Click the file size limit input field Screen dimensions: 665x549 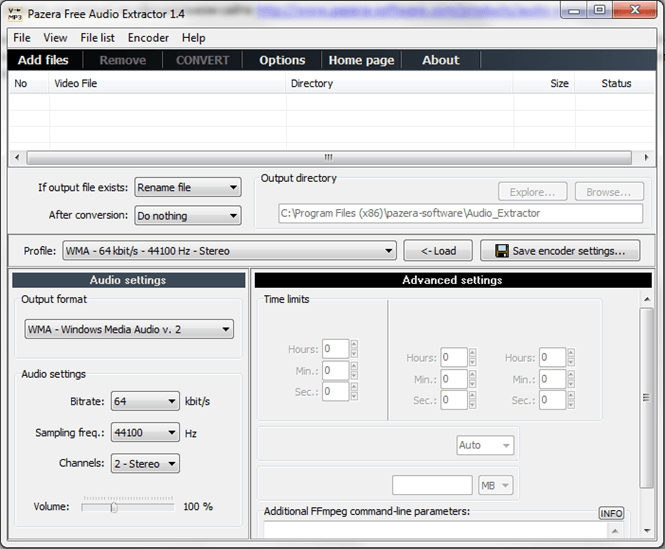pyautogui.click(x=432, y=485)
